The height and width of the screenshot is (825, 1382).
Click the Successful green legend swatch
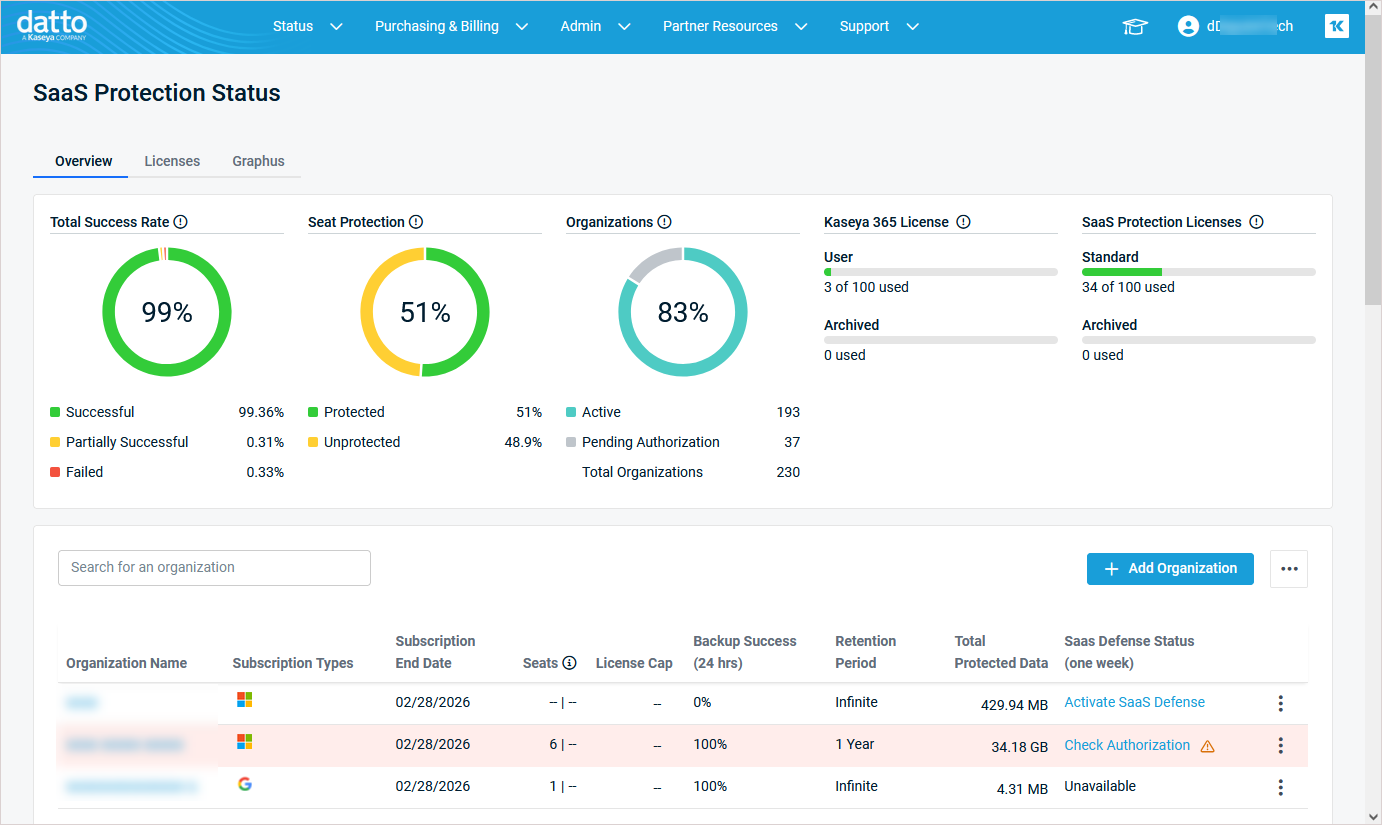(55, 412)
